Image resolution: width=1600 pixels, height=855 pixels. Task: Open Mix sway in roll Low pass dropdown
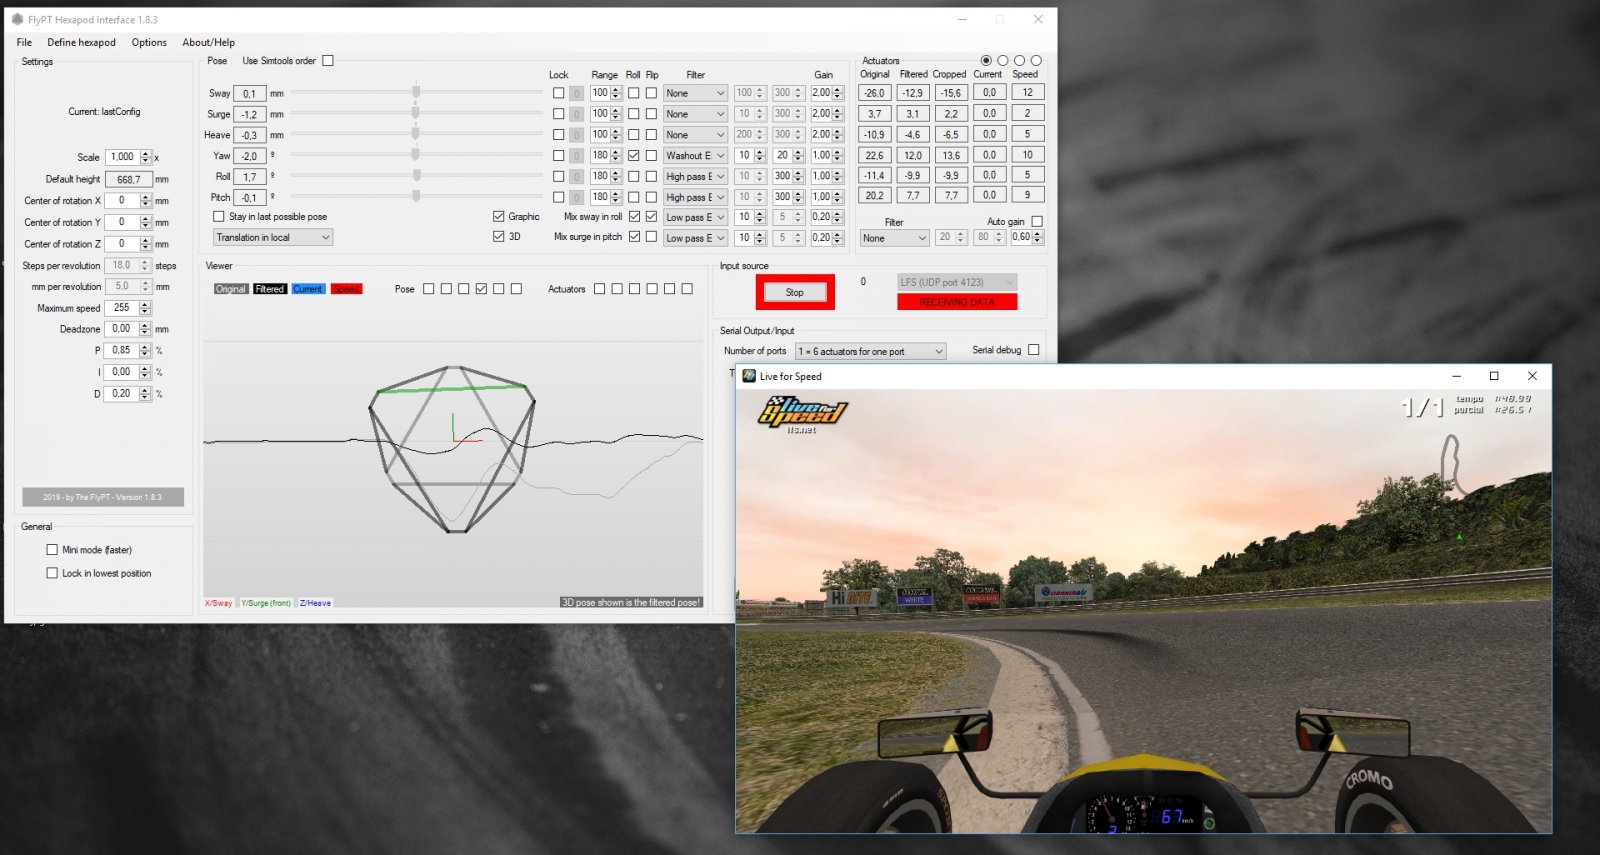click(695, 217)
